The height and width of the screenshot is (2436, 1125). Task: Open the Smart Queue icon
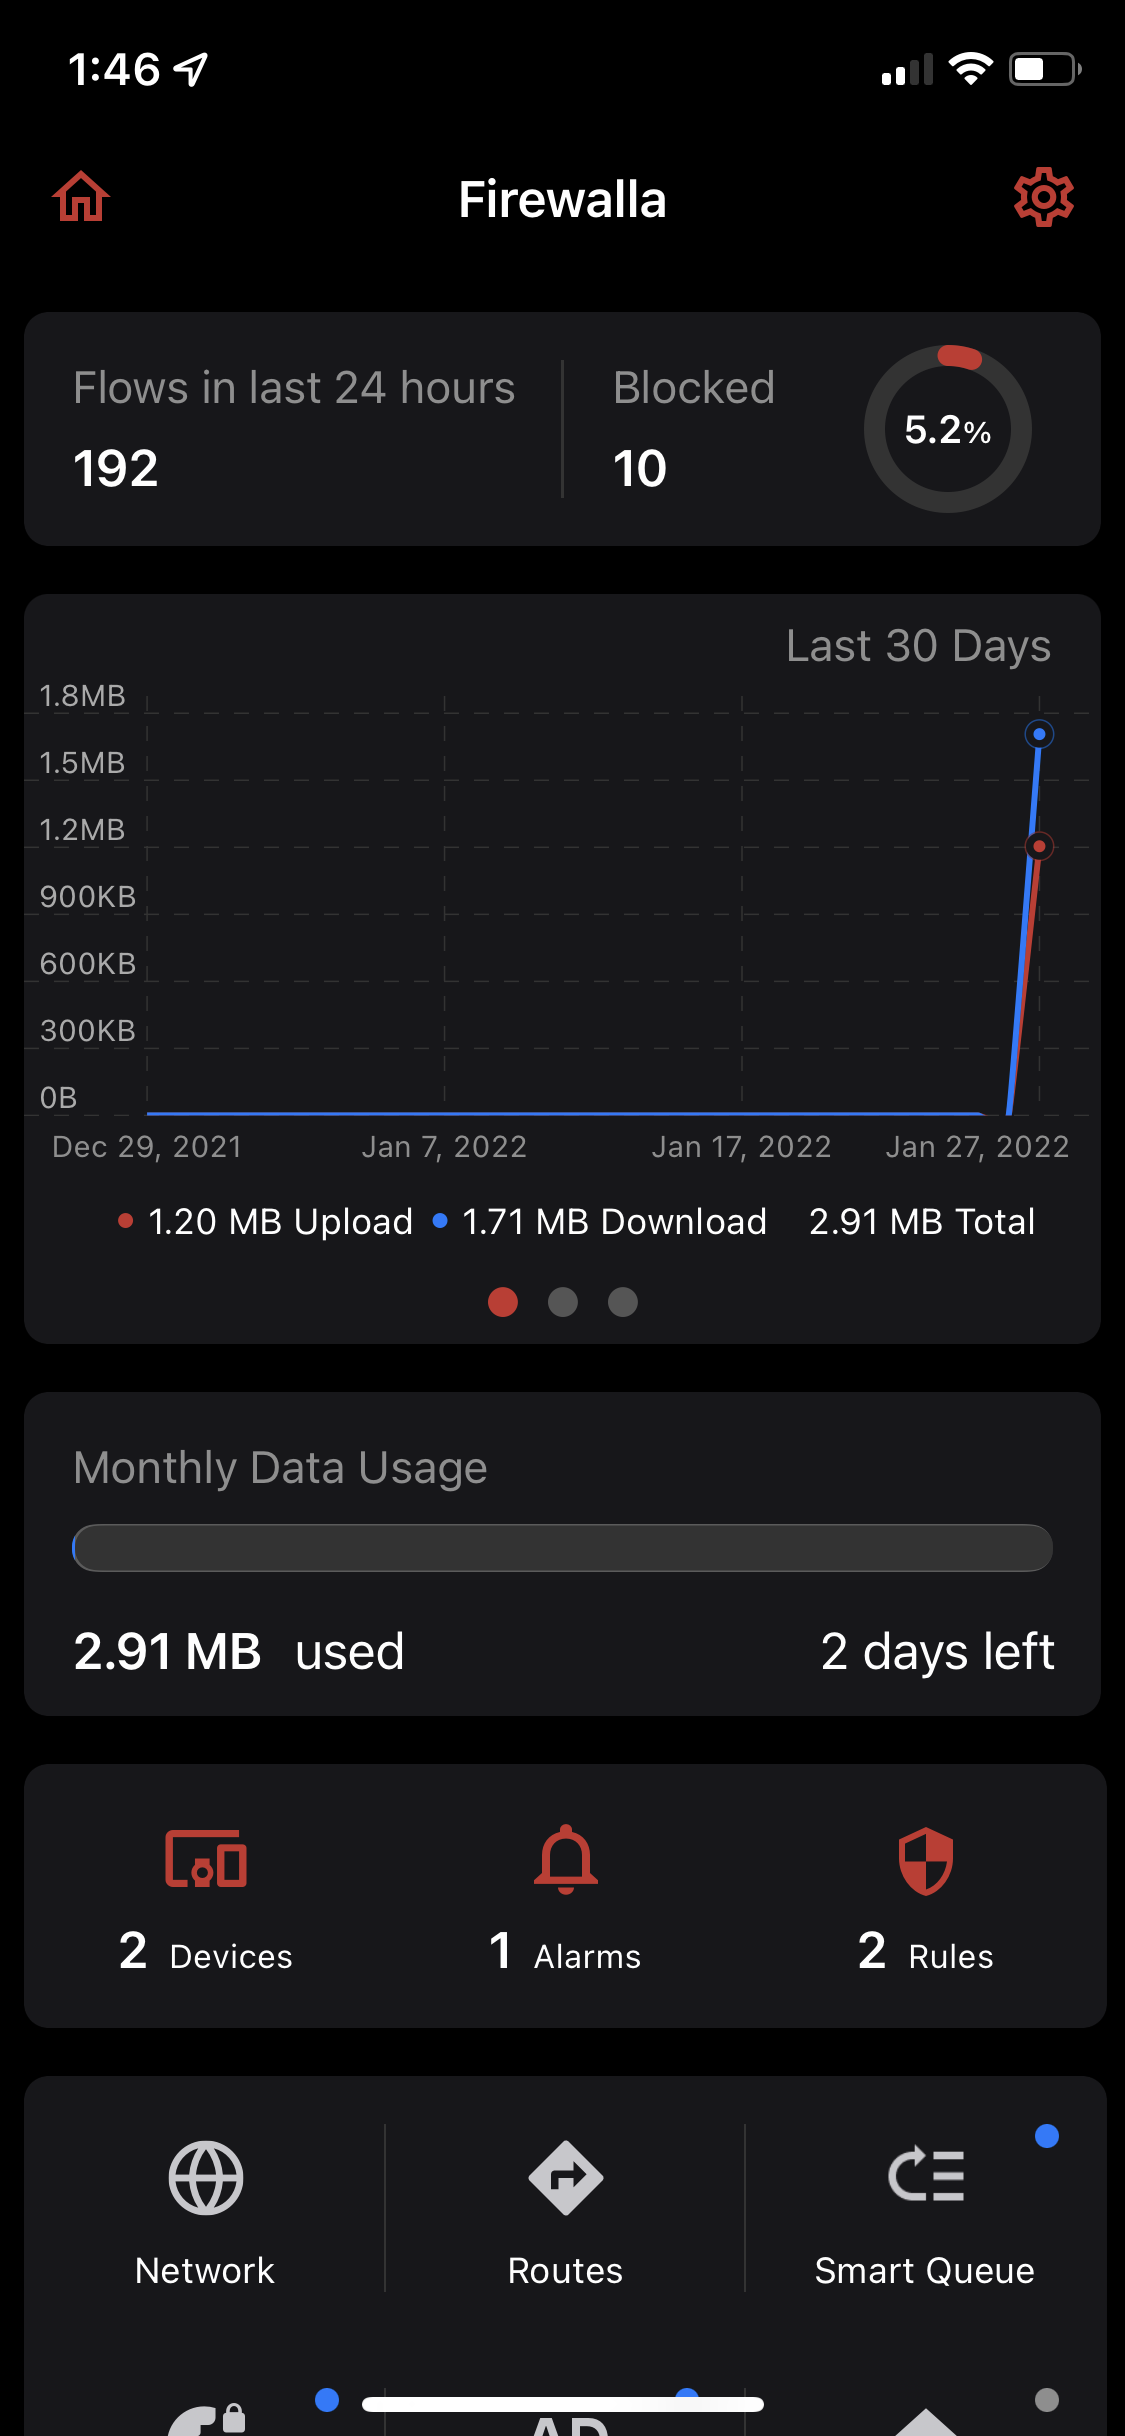click(x=926, y=2176)
